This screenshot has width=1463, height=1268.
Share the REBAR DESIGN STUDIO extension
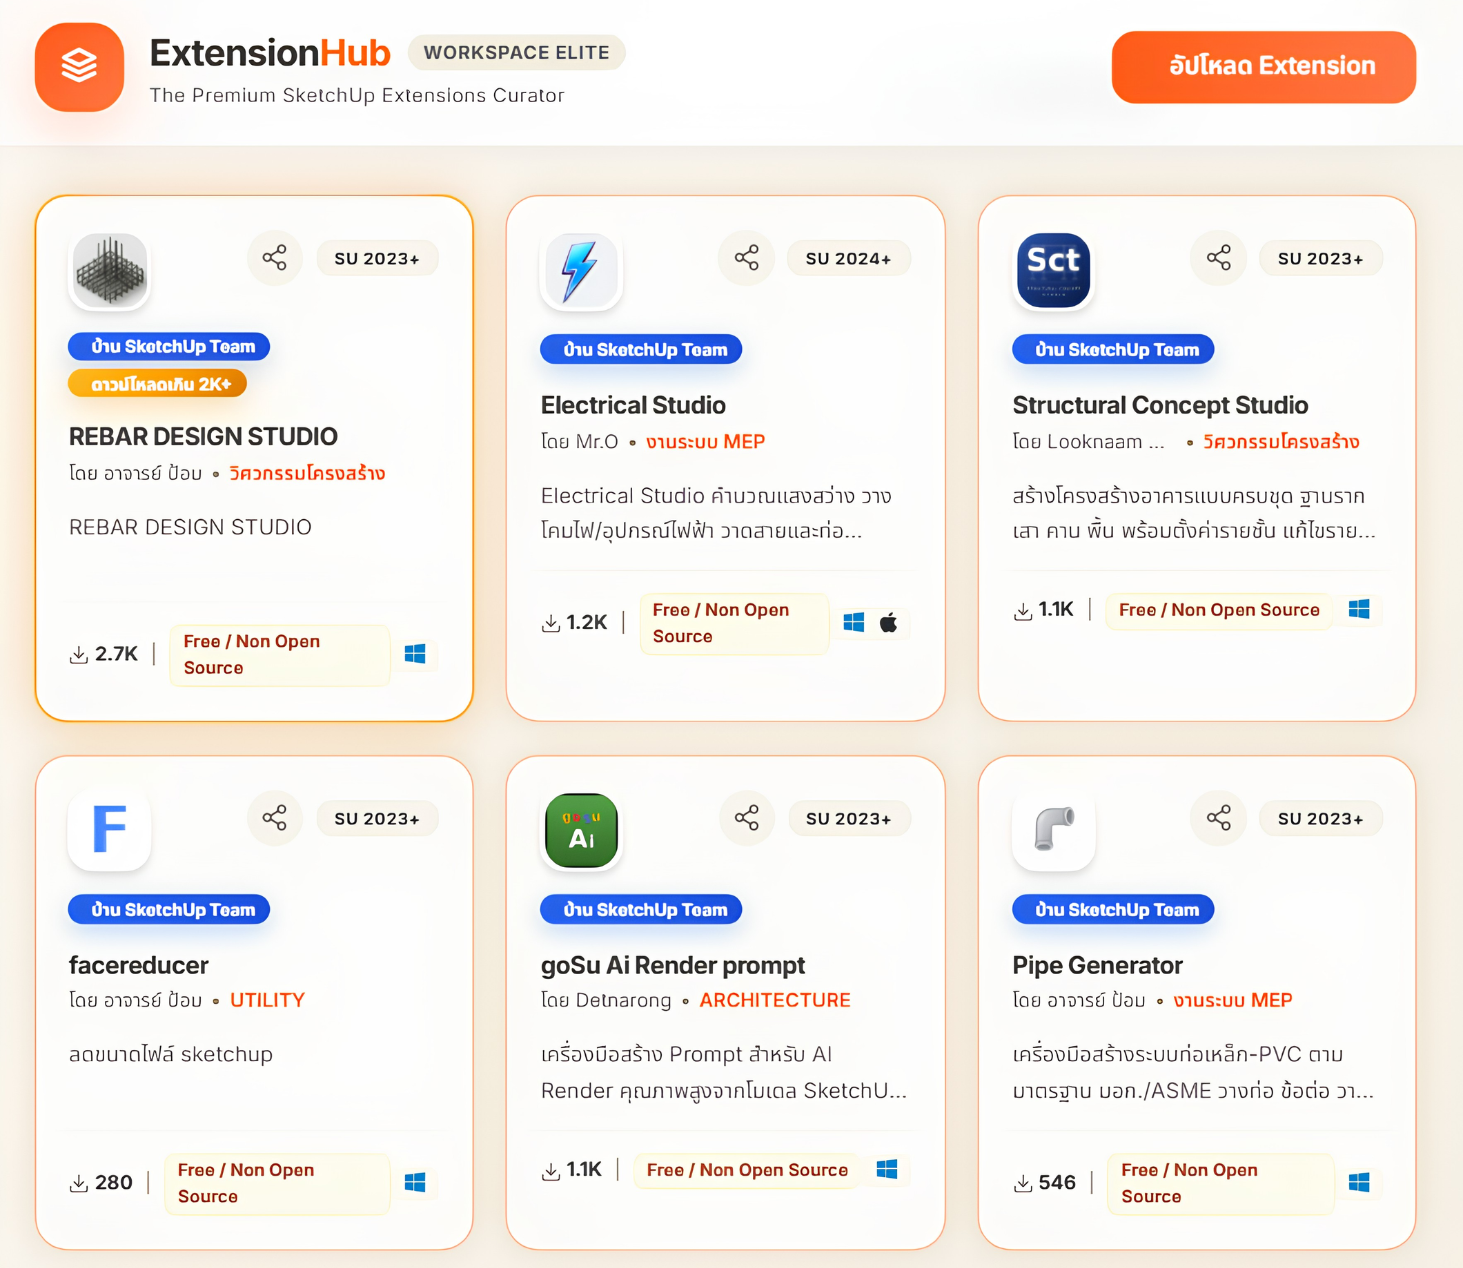tap(274, 258)
